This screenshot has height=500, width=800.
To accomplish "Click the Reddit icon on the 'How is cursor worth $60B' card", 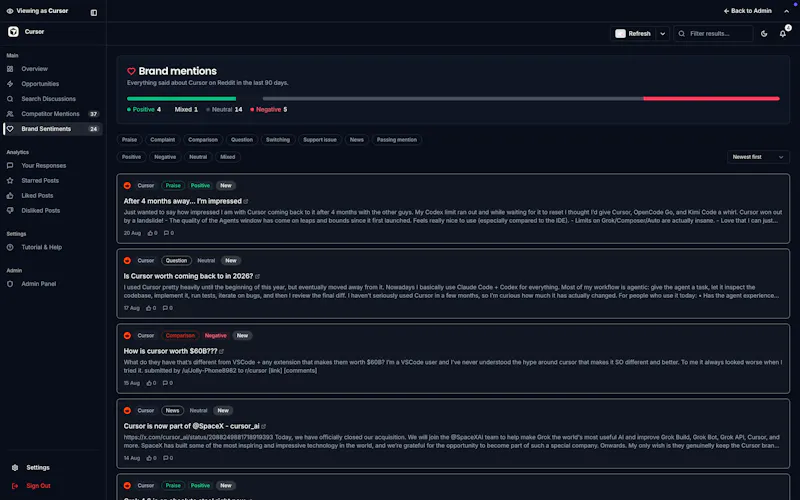I will pos(128,336).
